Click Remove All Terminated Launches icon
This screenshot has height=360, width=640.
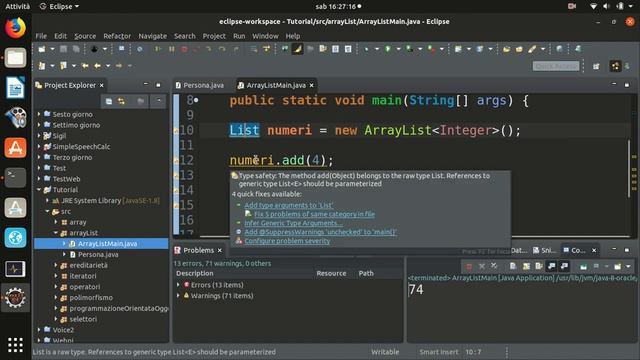[494, 267]
